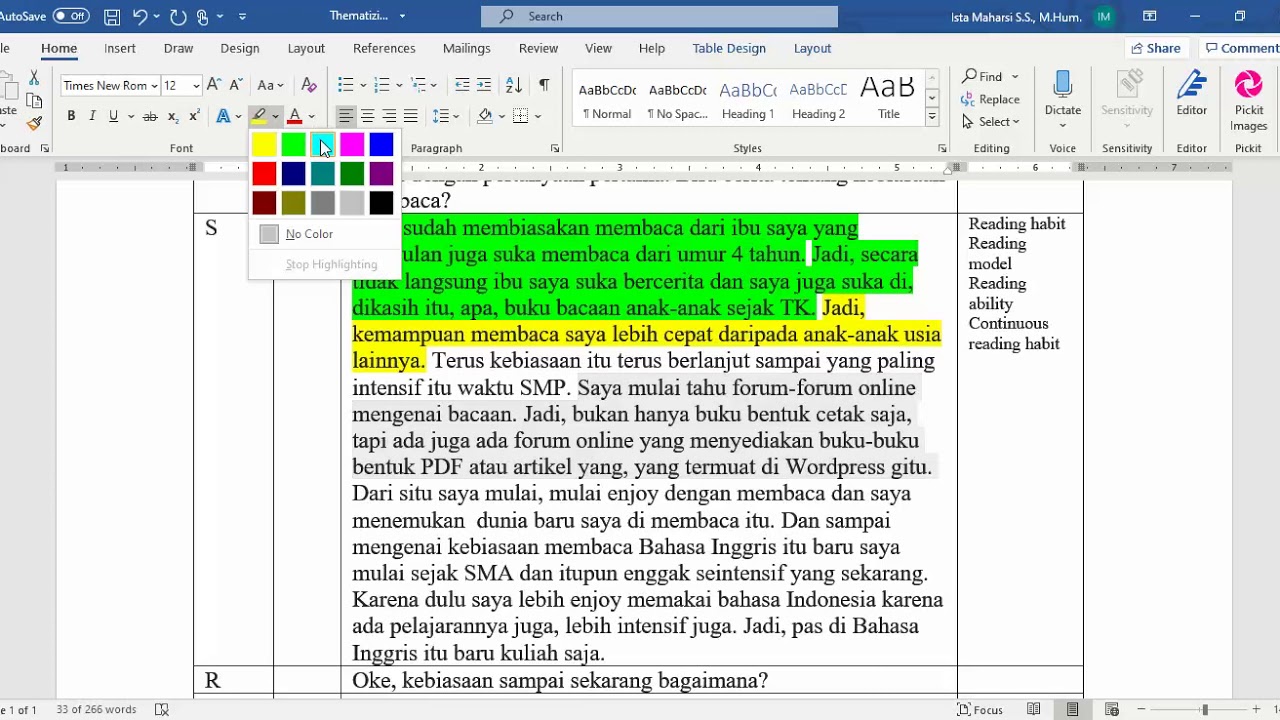Click the Subscript button

(x=172, y=117)
